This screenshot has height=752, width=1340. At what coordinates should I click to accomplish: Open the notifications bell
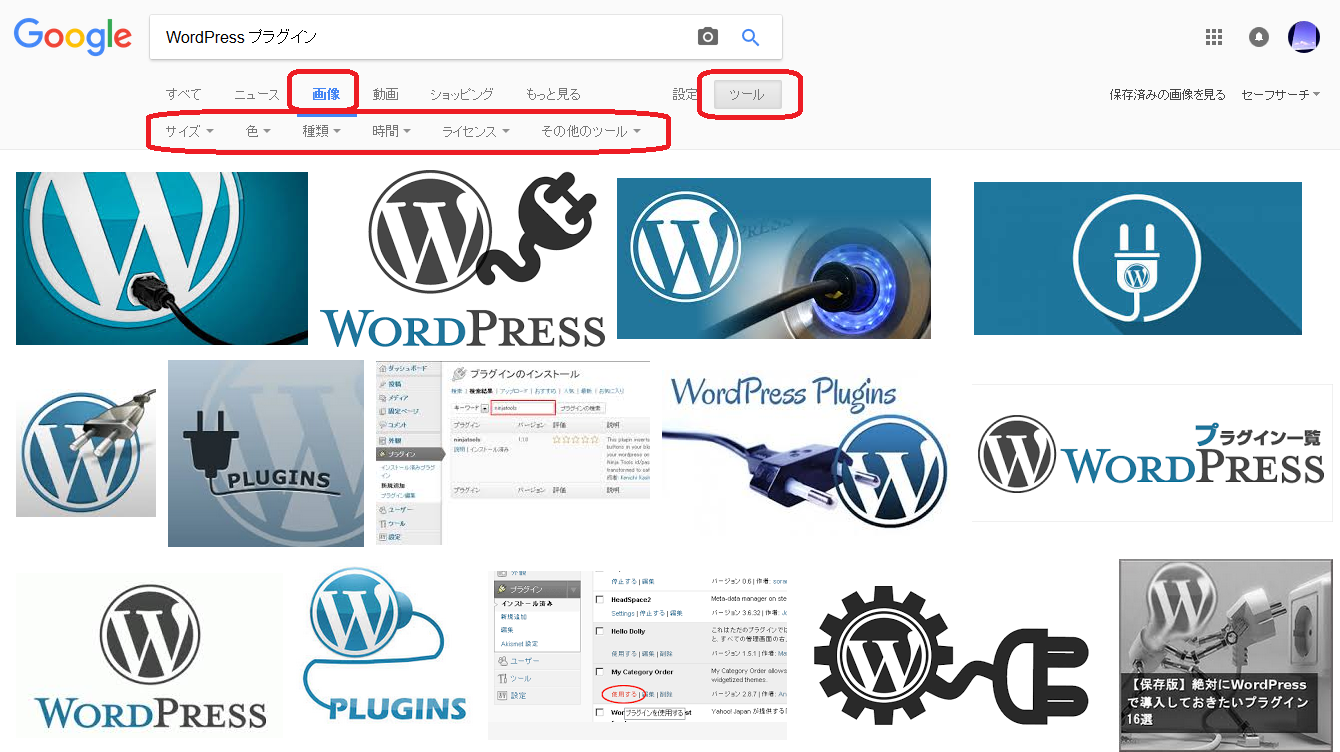[x=1259, y=37]
